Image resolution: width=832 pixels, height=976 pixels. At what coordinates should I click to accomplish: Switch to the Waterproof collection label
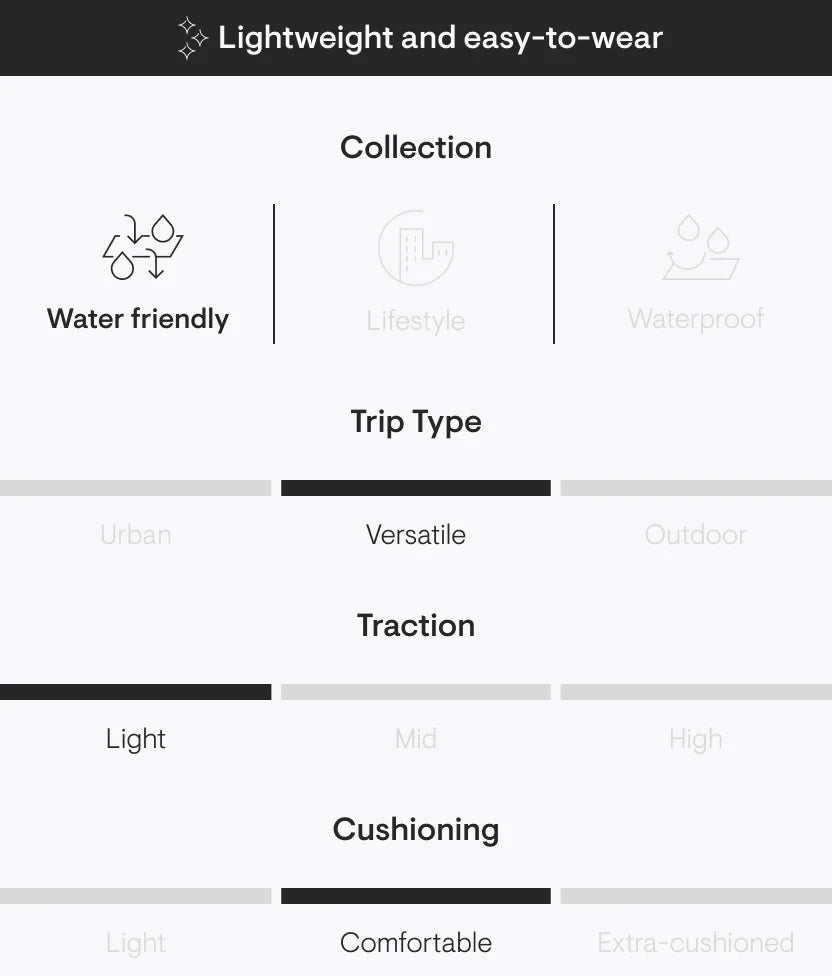(x=696, y=319)
